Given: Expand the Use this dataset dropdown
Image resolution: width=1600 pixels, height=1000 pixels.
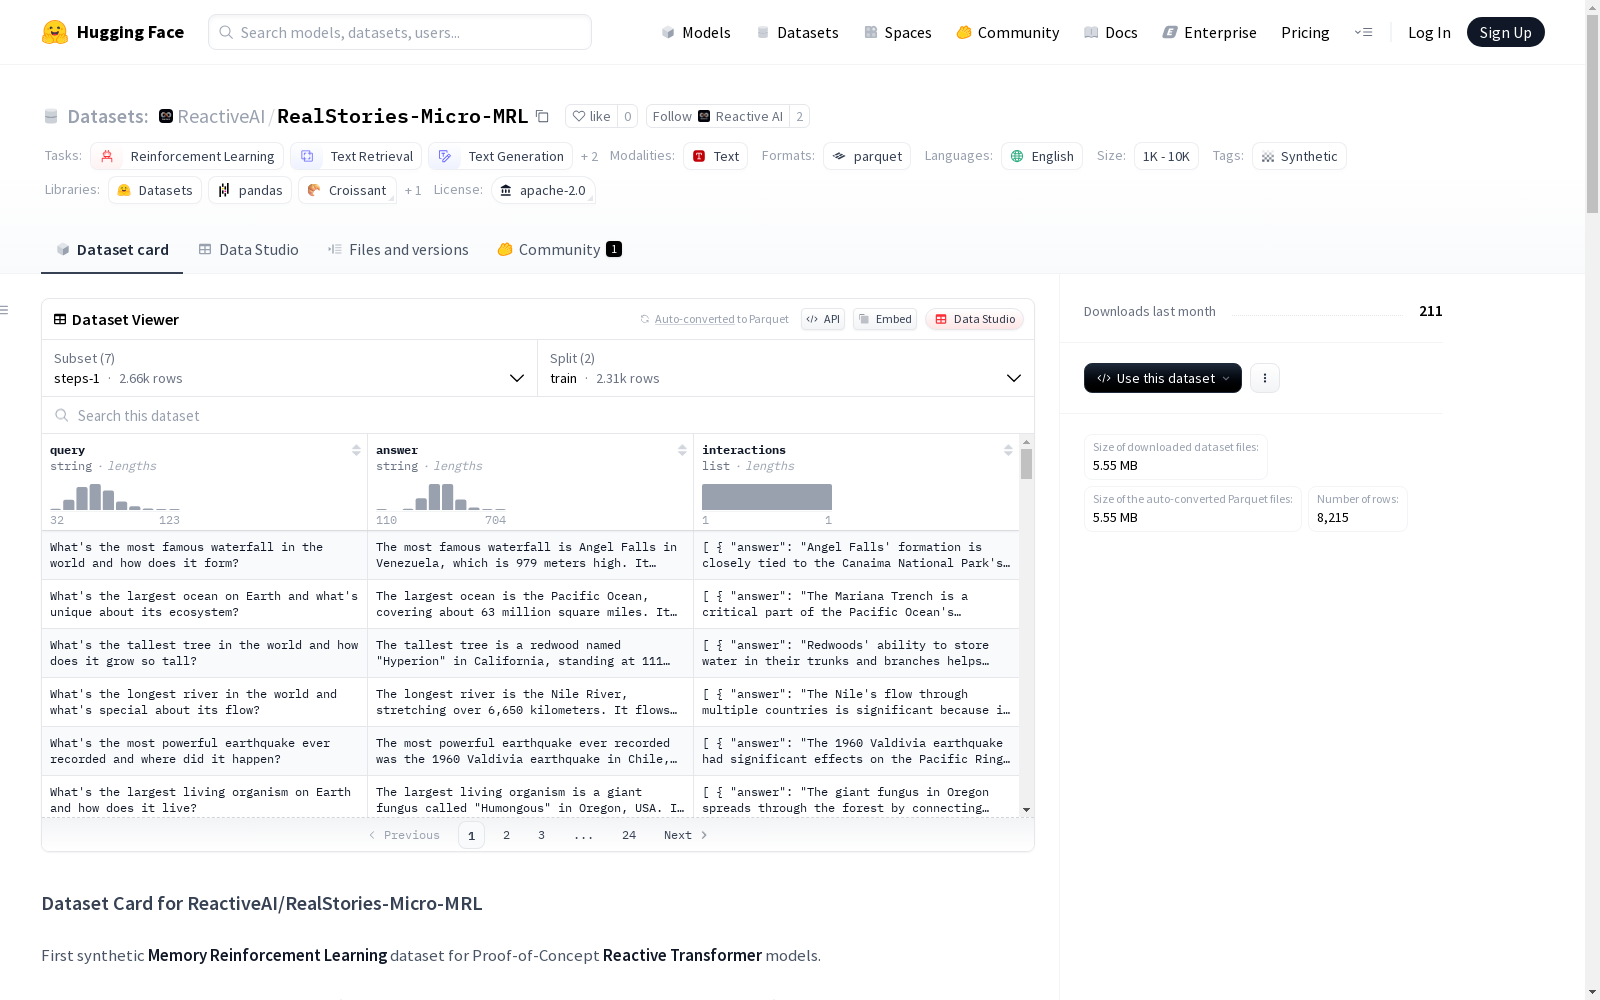Looking at the screenshot, I should click(x=1163, y=378).
